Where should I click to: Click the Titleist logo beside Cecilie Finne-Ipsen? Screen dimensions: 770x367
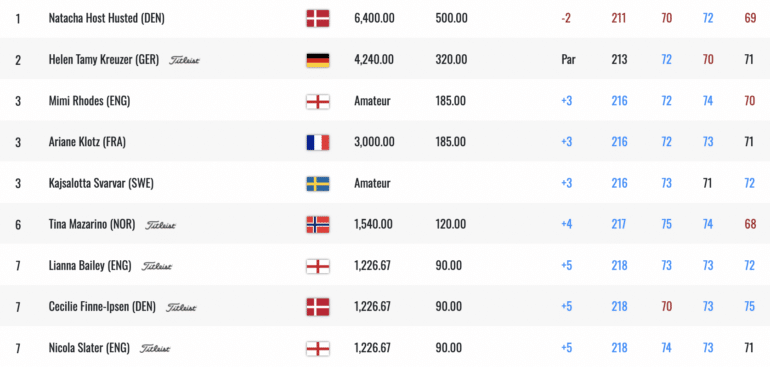181,308
